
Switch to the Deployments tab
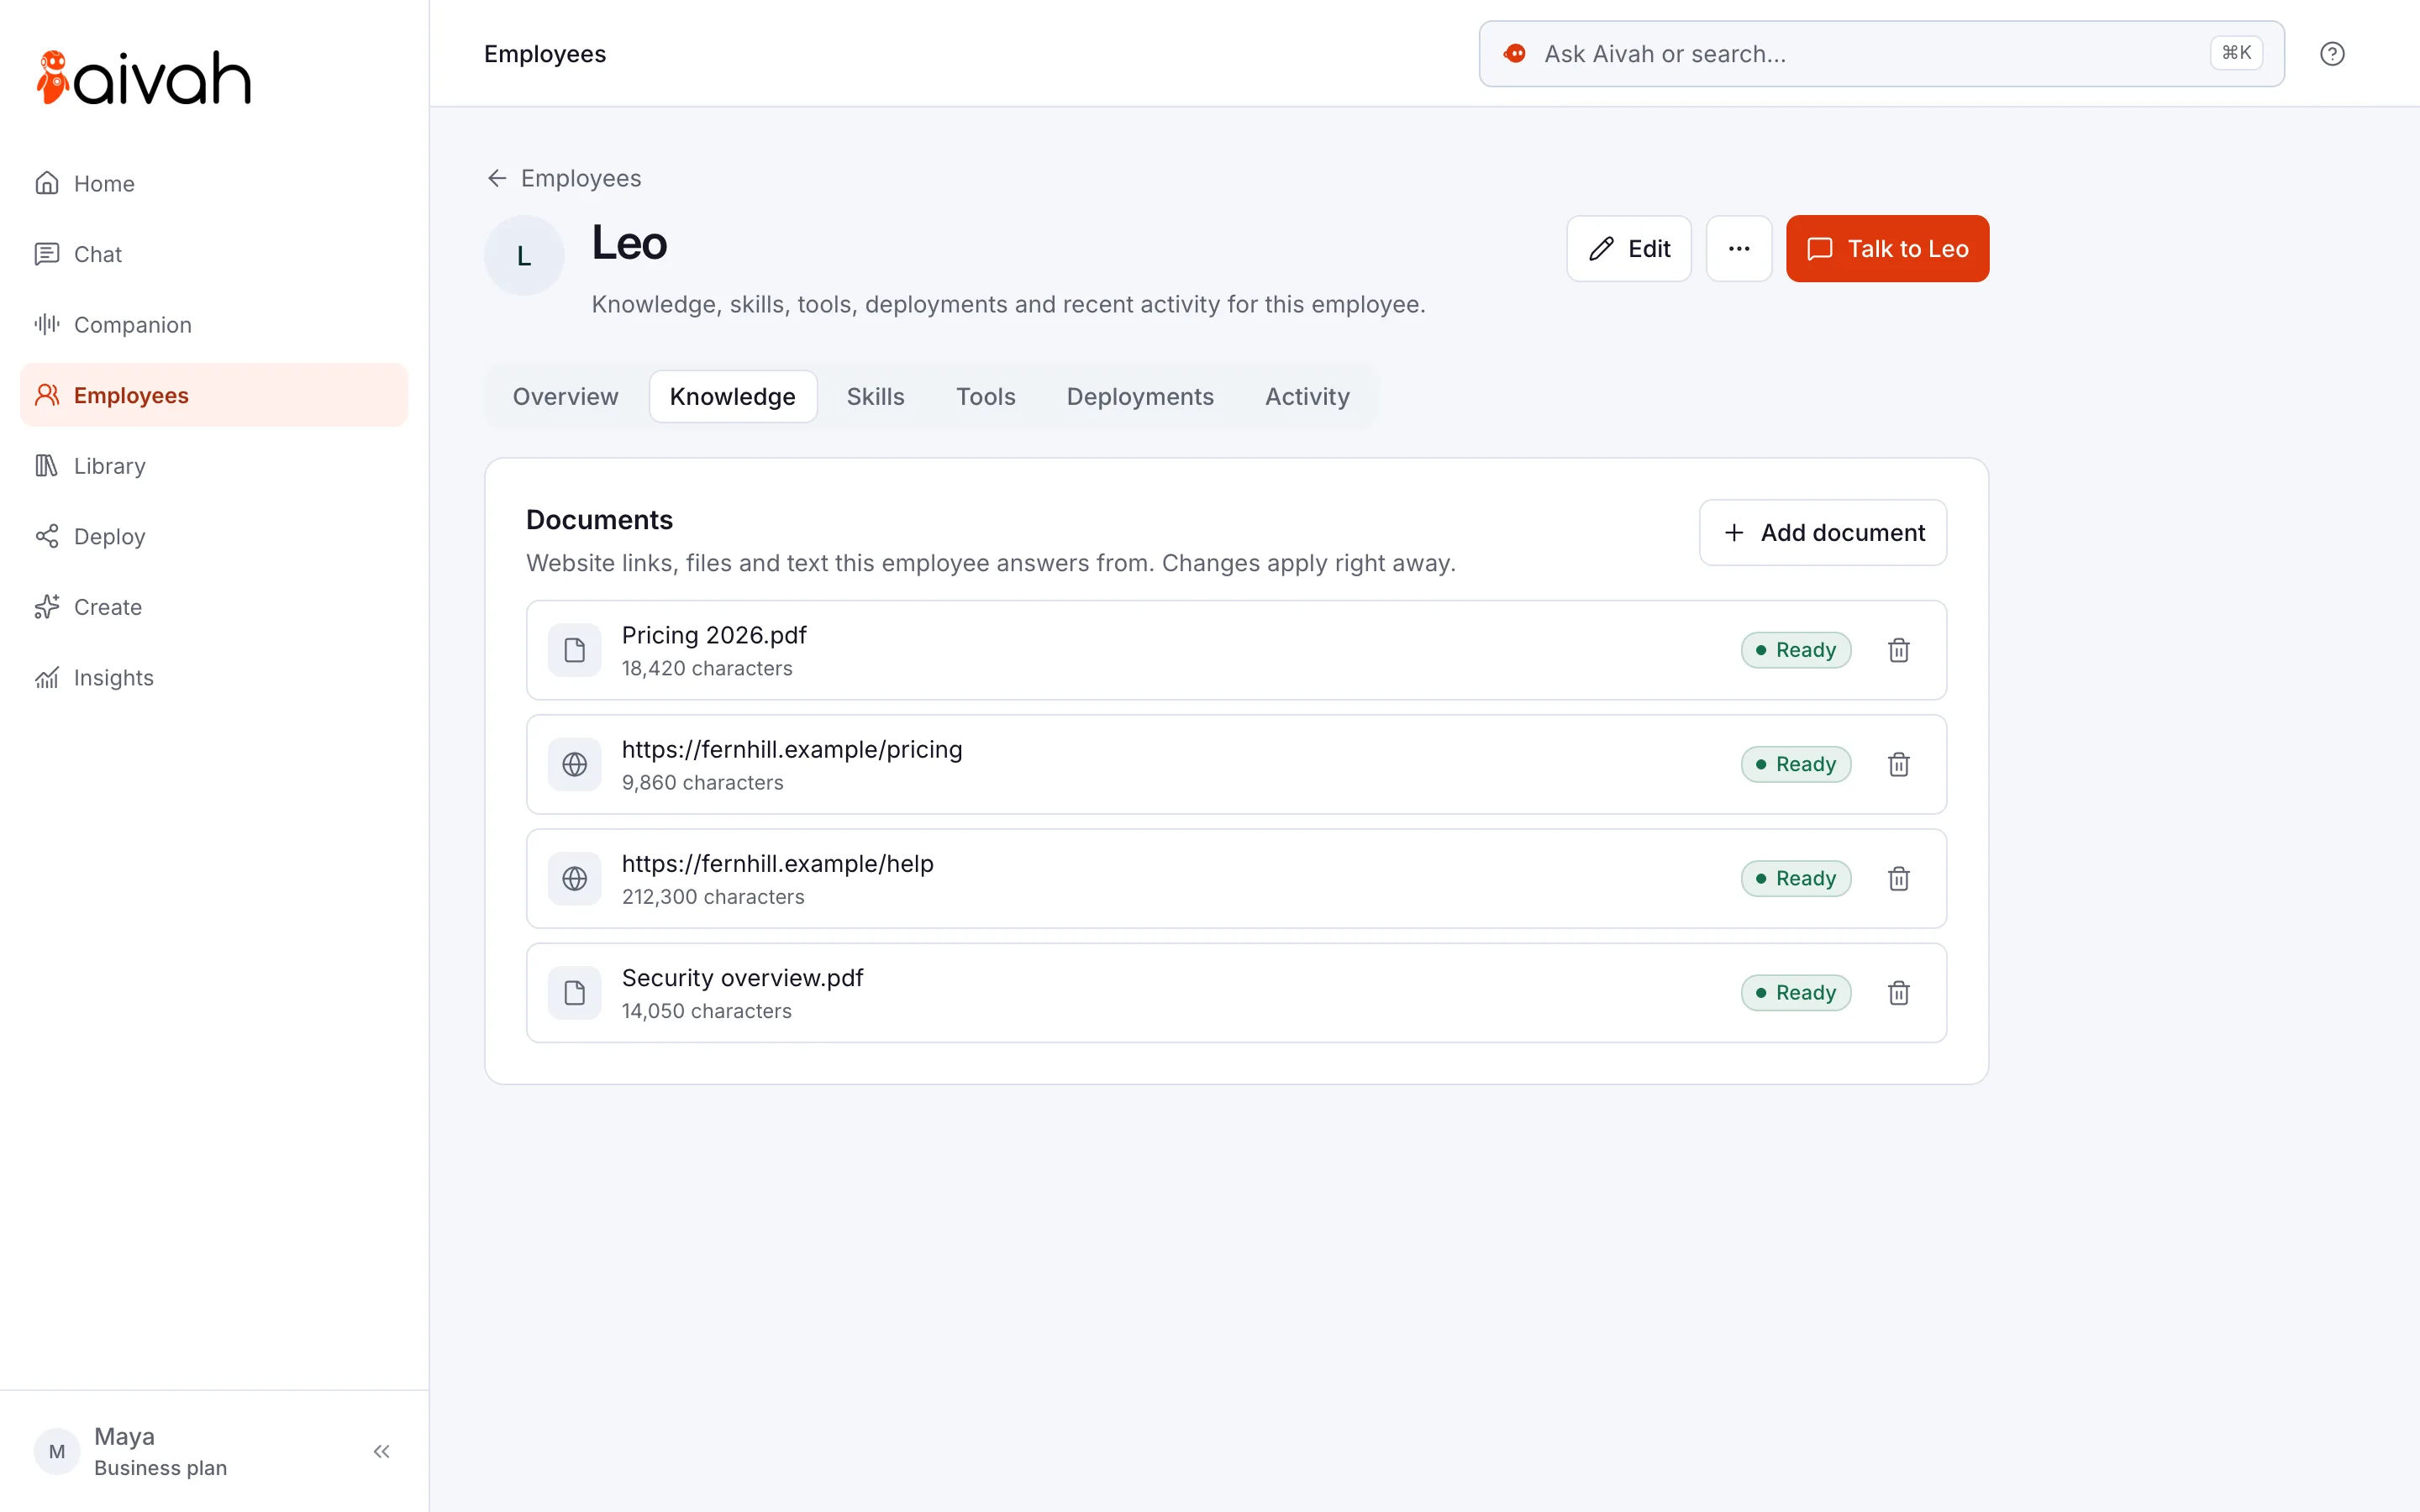click(x=1140, y=397)
